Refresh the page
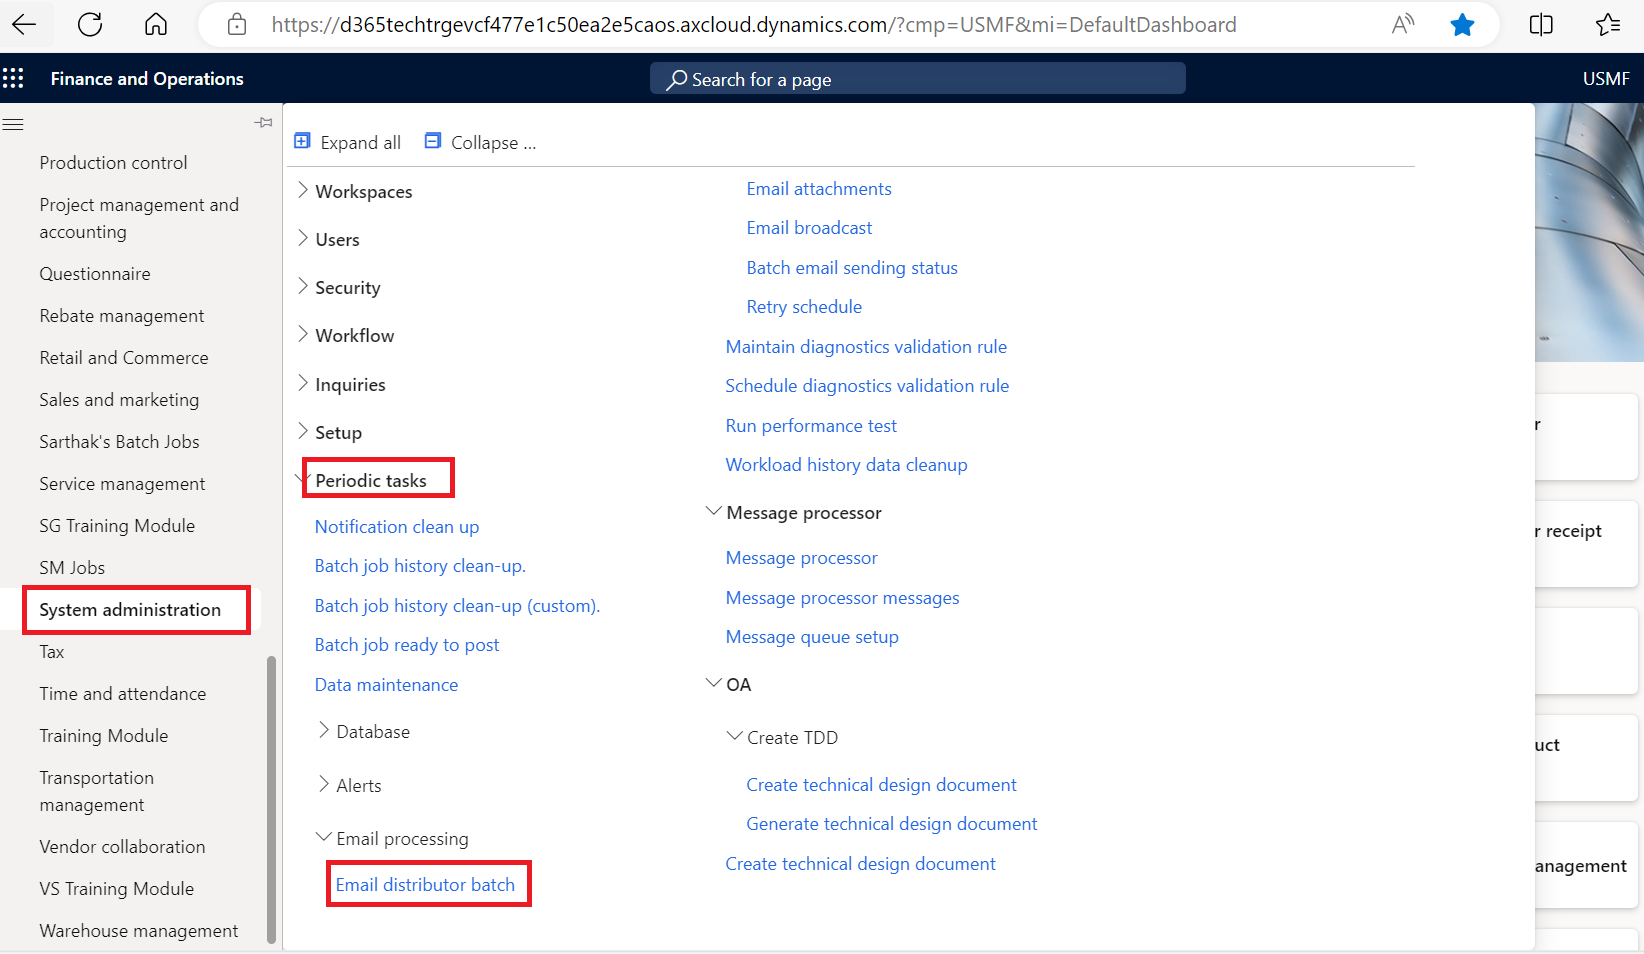The image size is (1644, 954). (89, 25)
